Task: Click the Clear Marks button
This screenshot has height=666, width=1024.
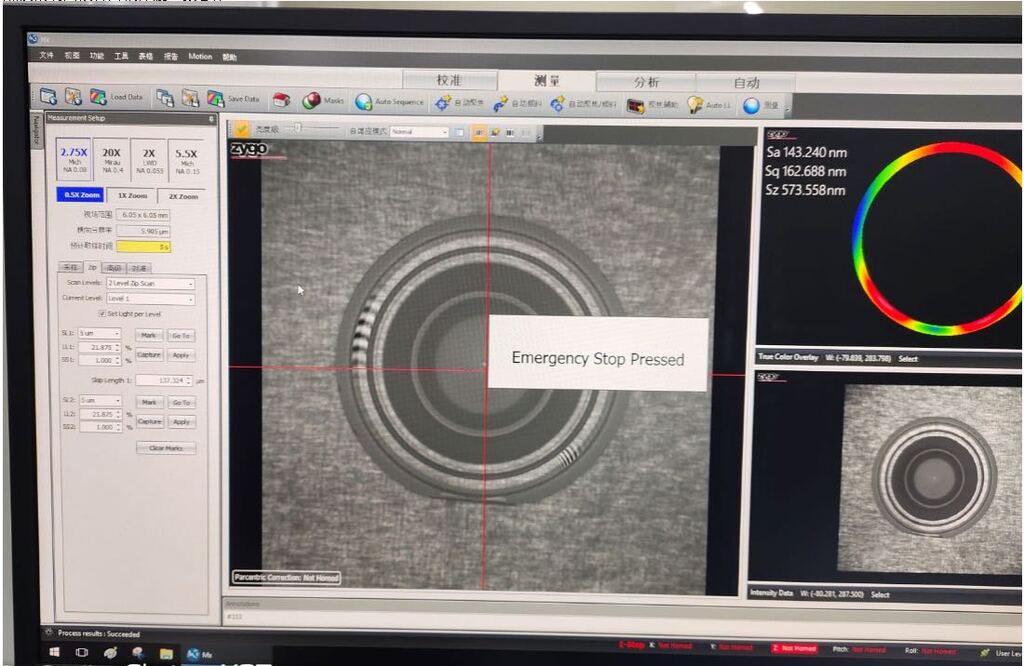Action: [165, 448]
